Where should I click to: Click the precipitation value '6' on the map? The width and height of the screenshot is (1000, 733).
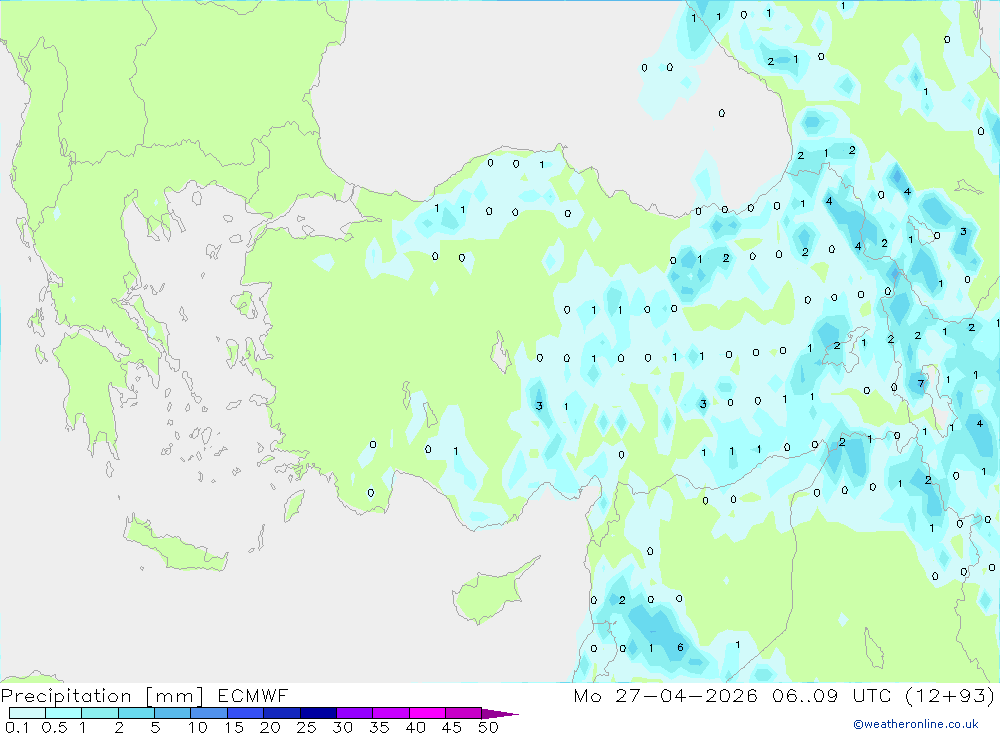680,647
